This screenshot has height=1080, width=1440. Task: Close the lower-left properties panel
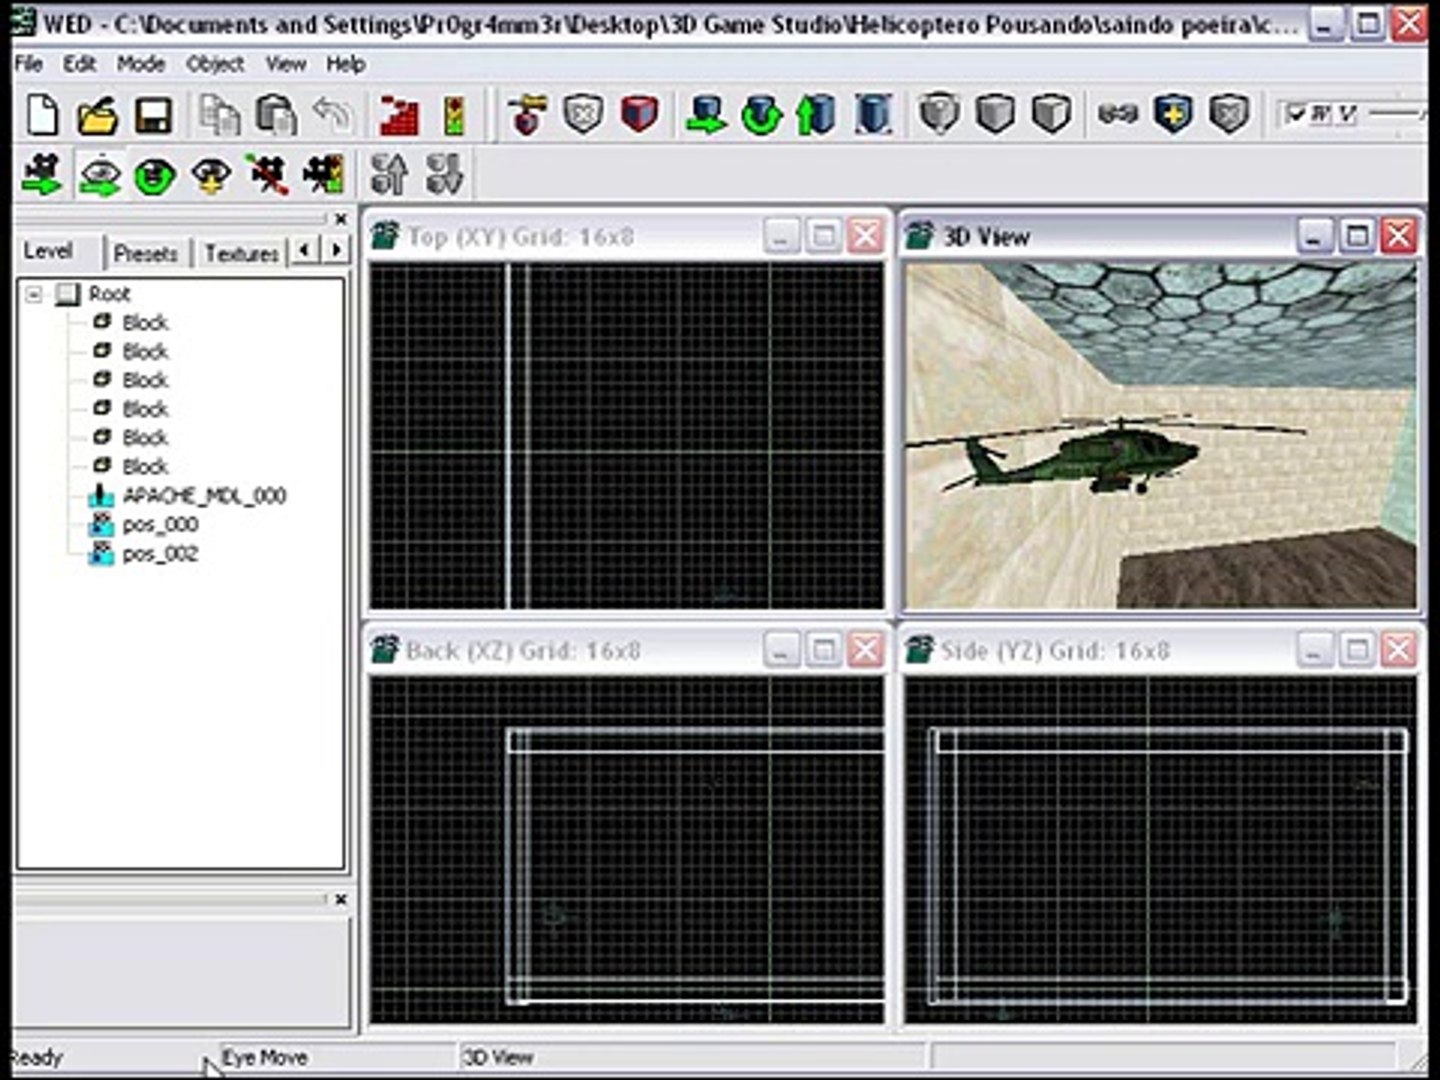(341, 899)
